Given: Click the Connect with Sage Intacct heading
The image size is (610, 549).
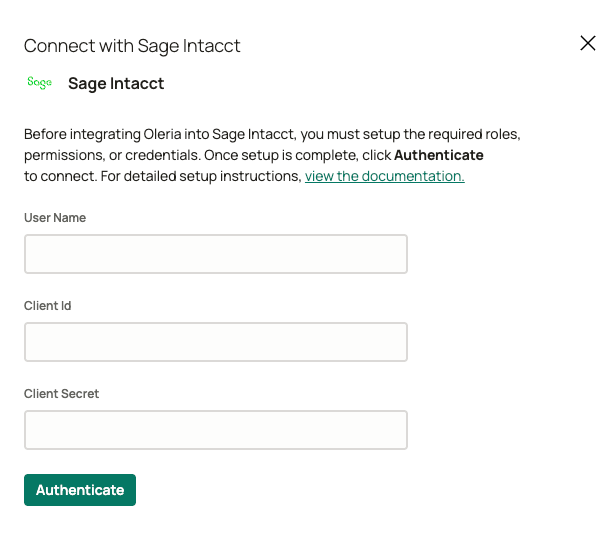Looking at the screenshot, I should coord(132,46).
